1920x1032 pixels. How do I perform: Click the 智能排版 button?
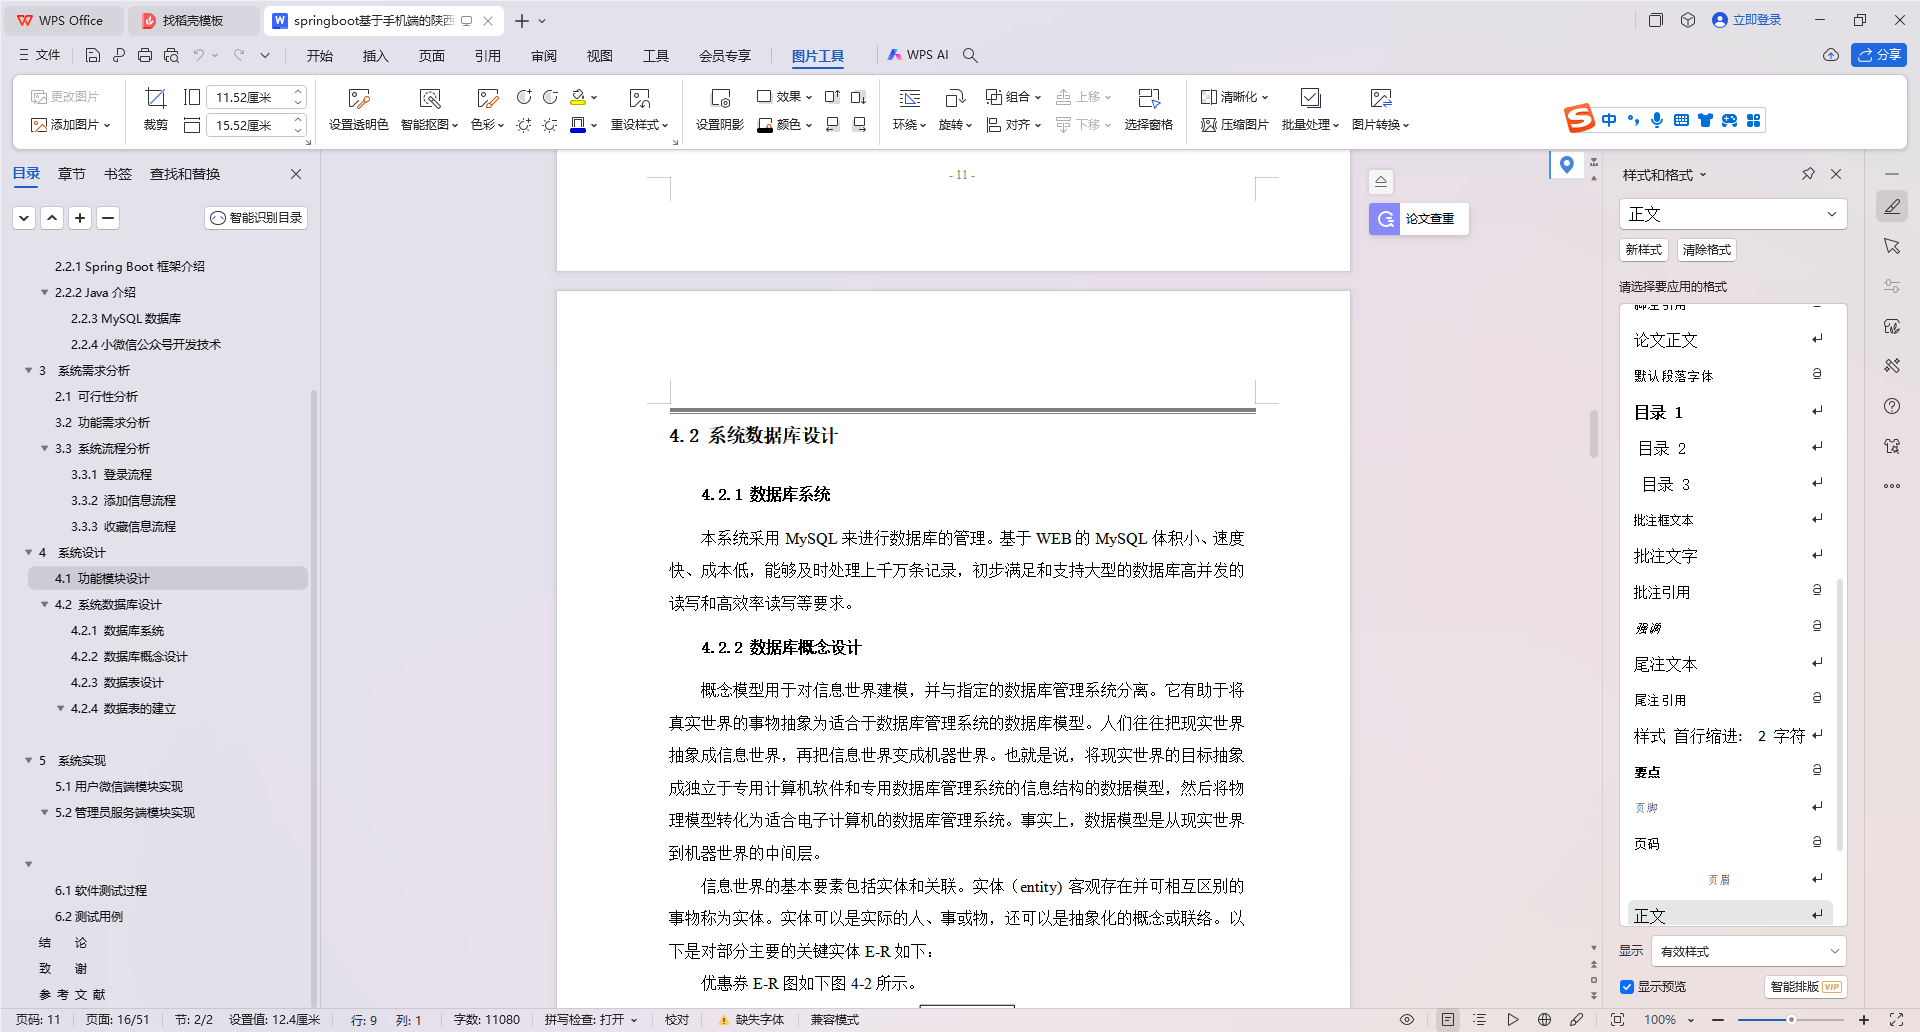pyautogui.click(x=1805, y=987)
